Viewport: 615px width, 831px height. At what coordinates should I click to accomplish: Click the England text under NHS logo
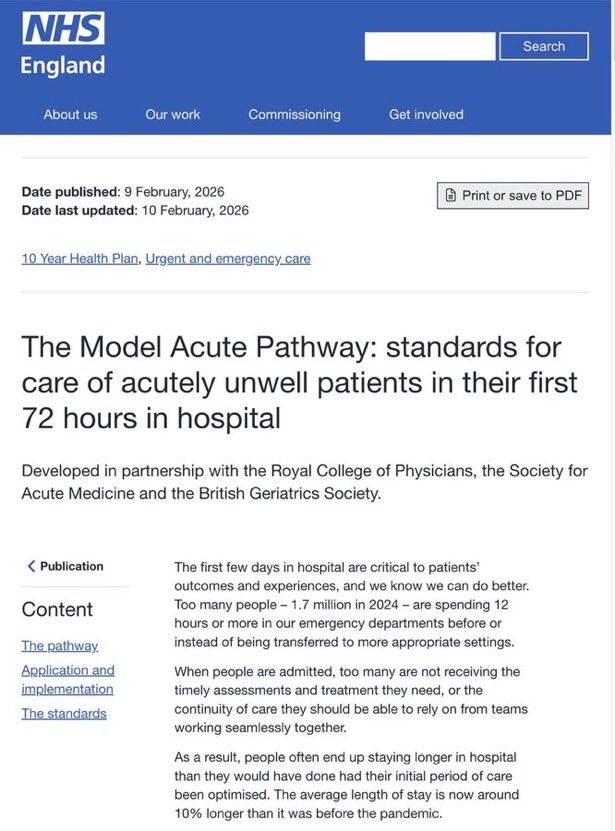[63, 66]
